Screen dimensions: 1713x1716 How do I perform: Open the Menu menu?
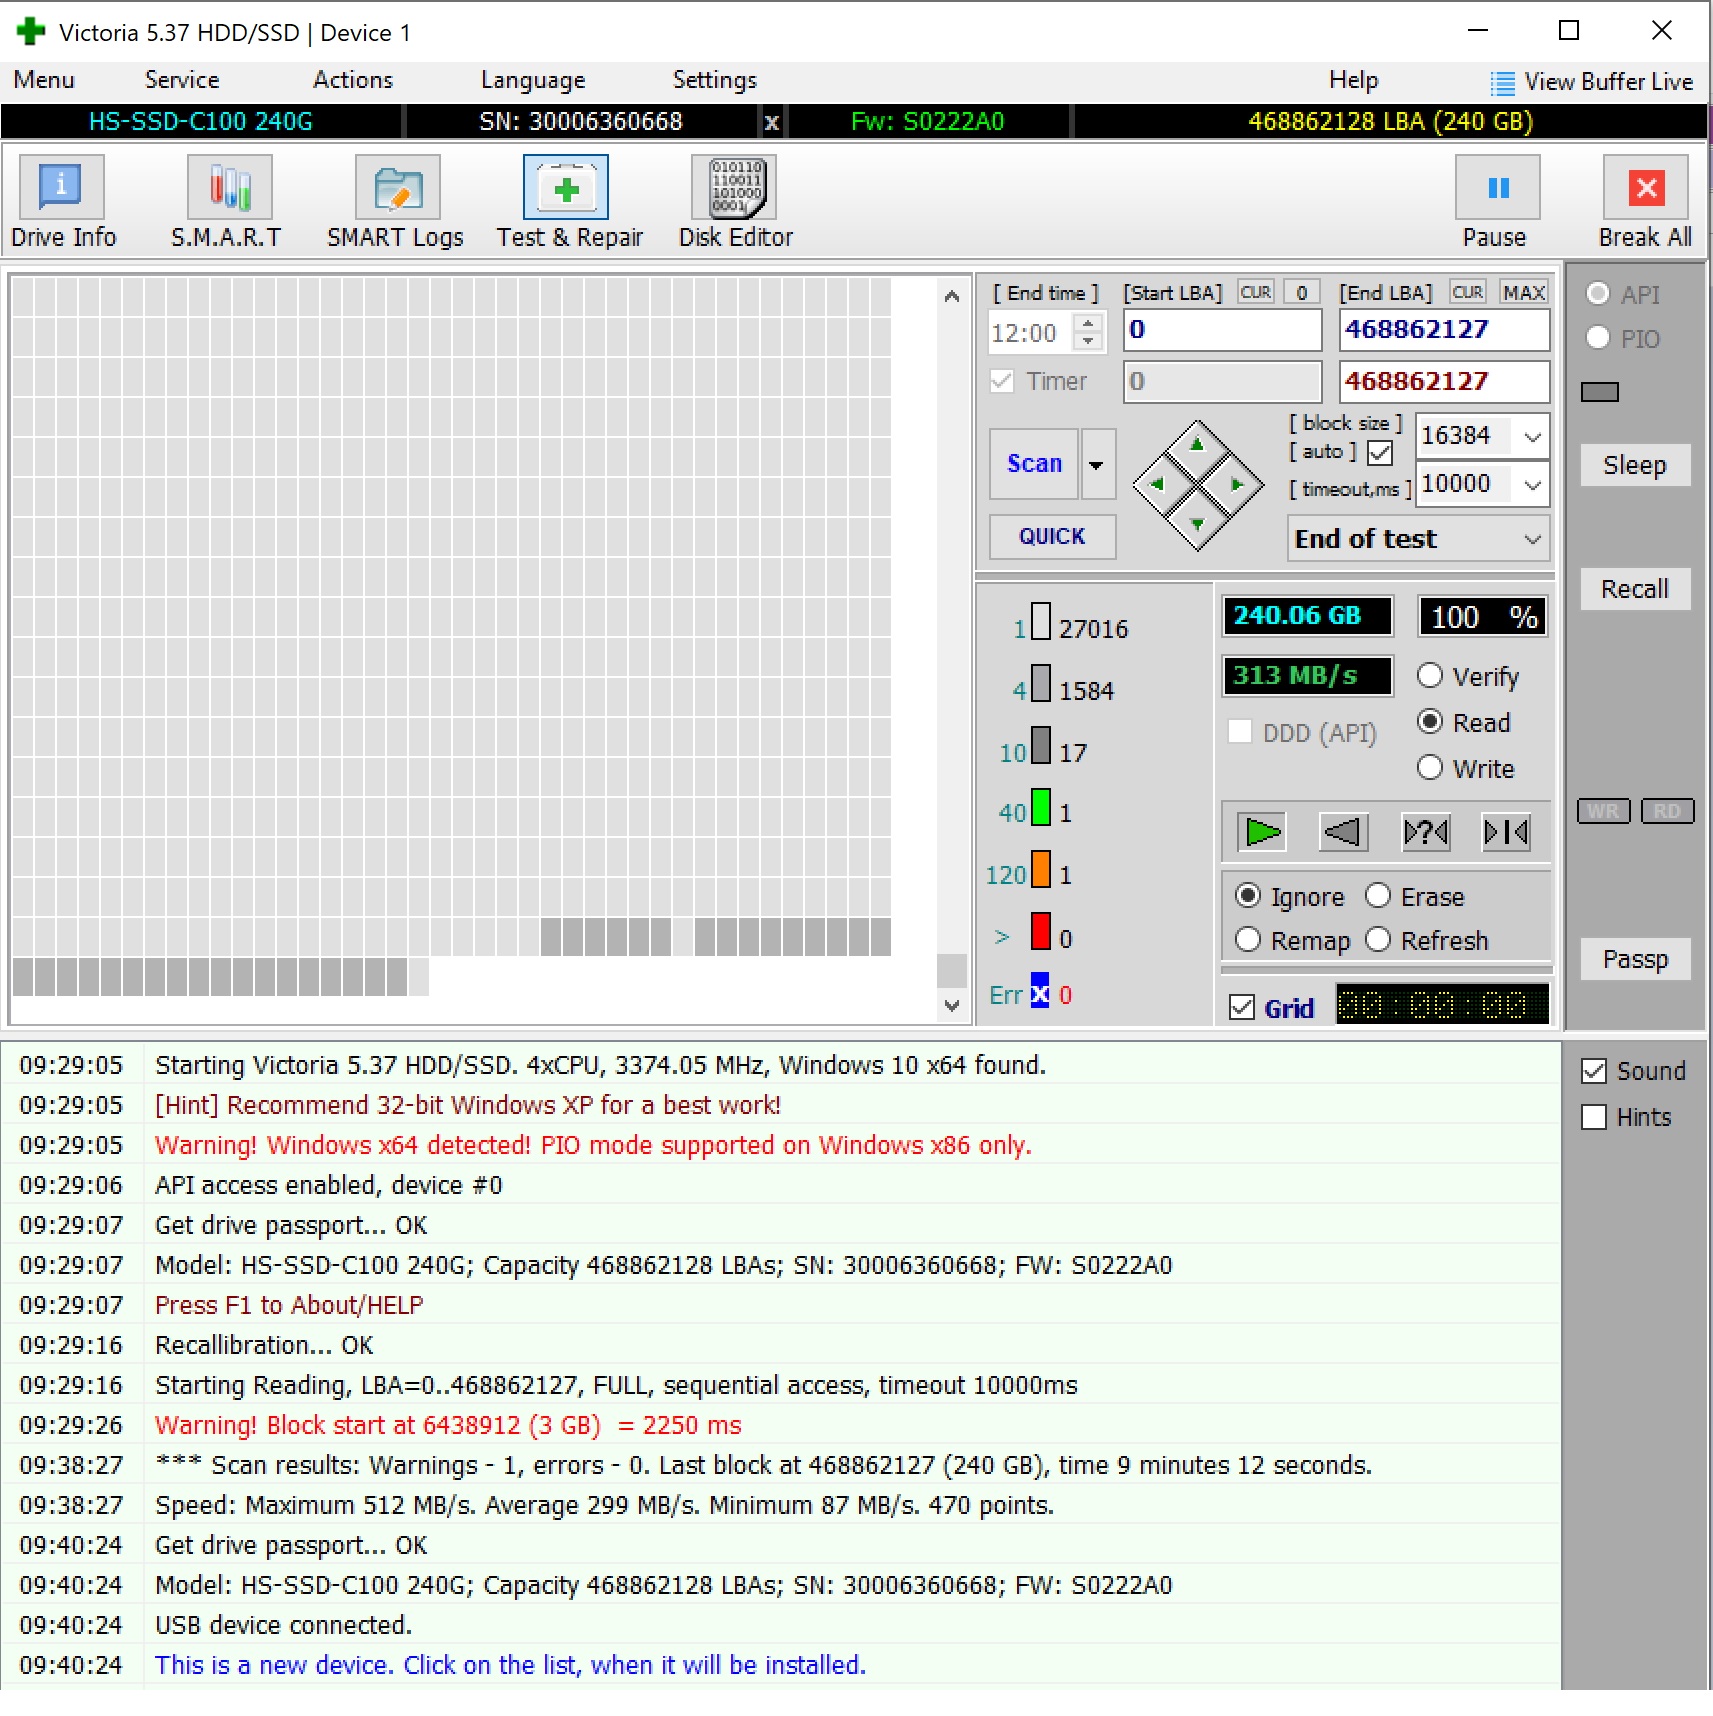pyautogui.click(x=44, y=80)
